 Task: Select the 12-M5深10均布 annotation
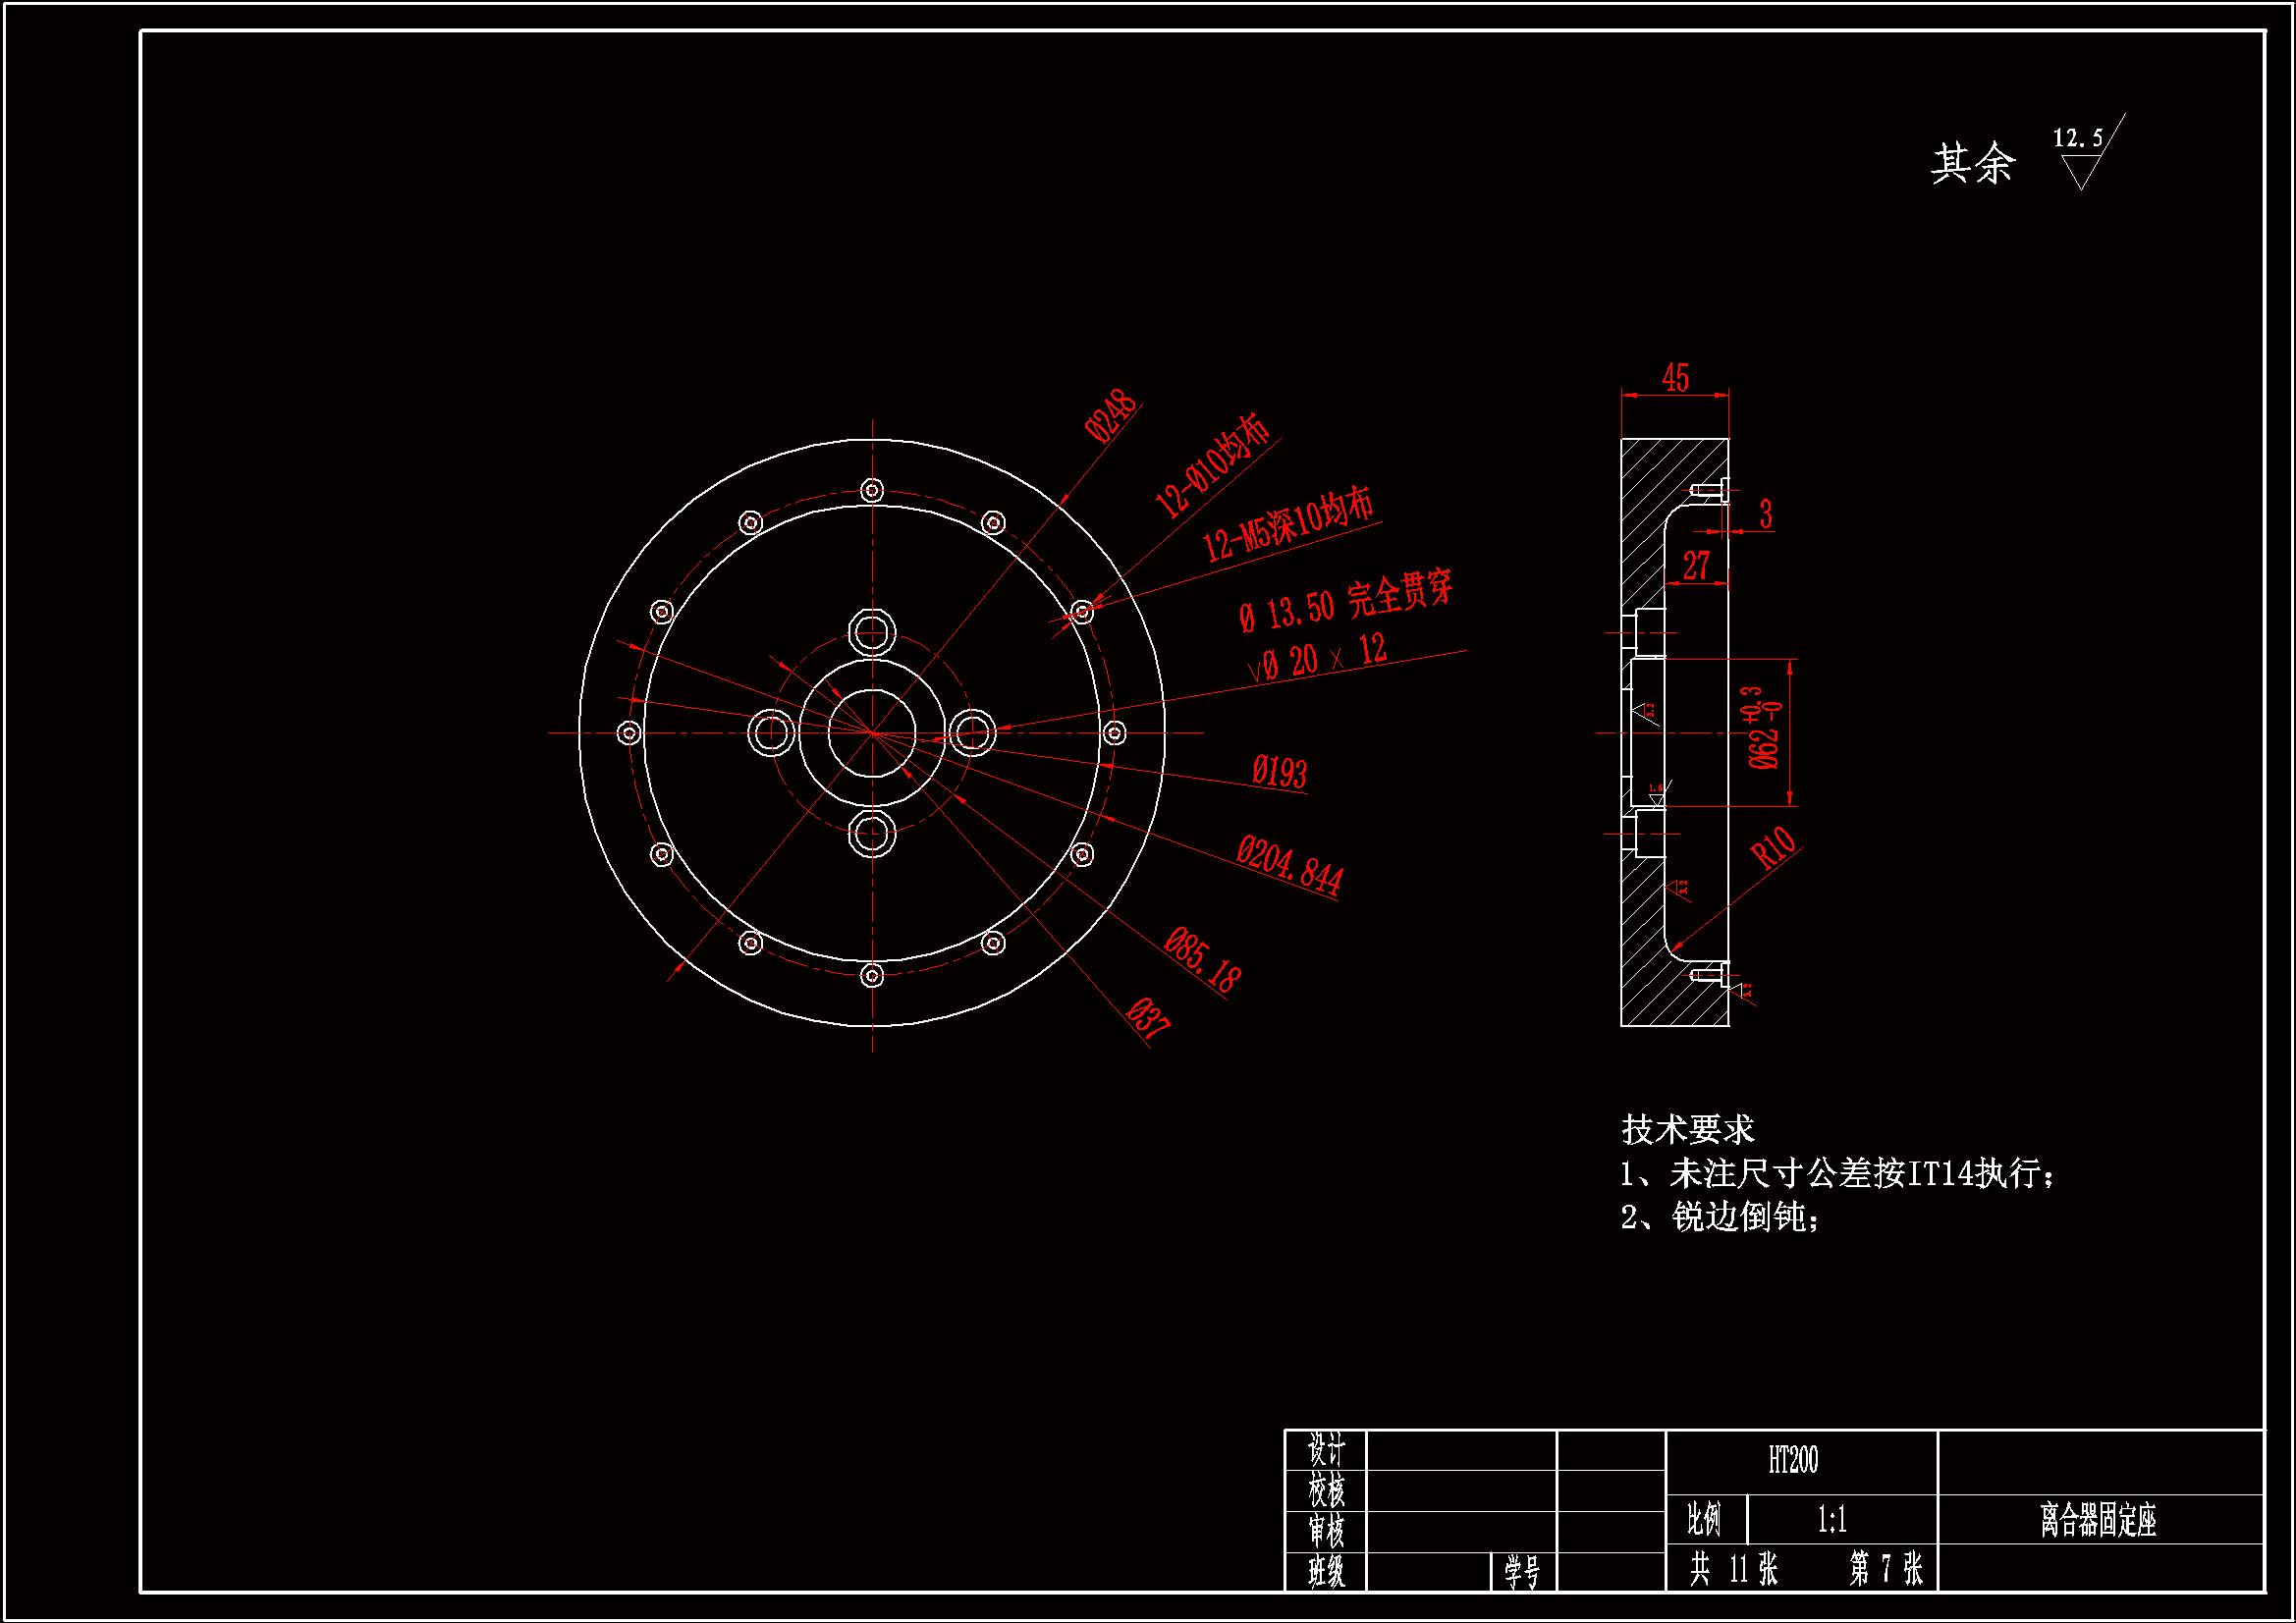coord(1288,524)
